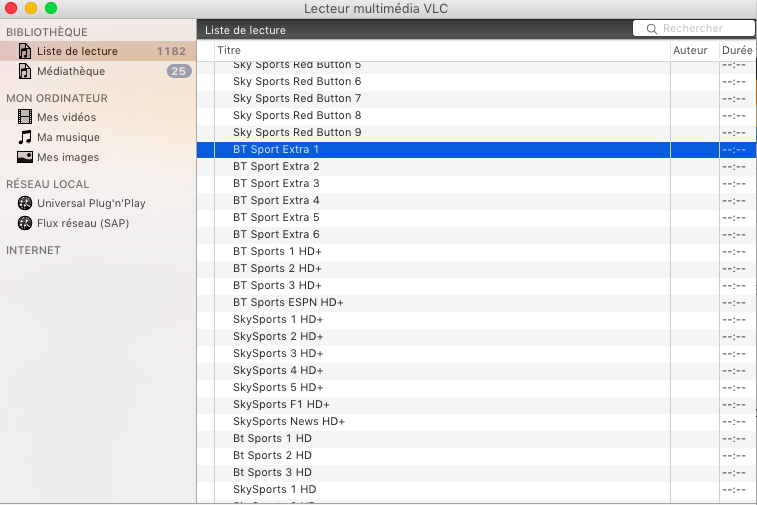Click the 1182 playlist item count badge
Screen dimensions: 757x505
pos(171,51)
